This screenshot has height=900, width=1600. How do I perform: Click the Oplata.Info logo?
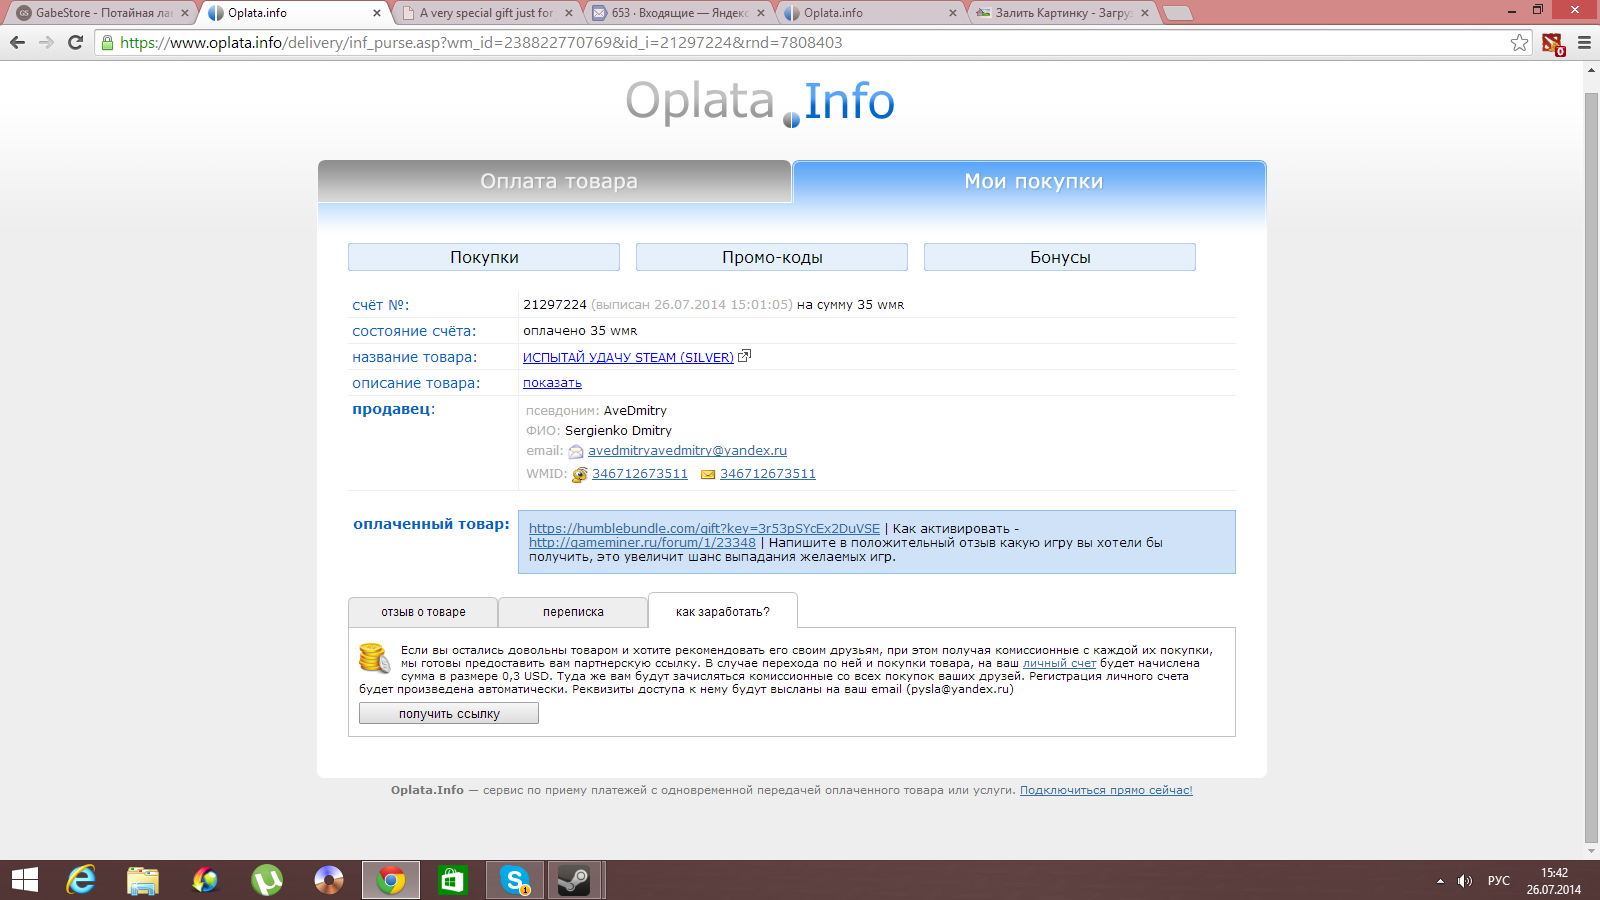click(x=760, y=102)
